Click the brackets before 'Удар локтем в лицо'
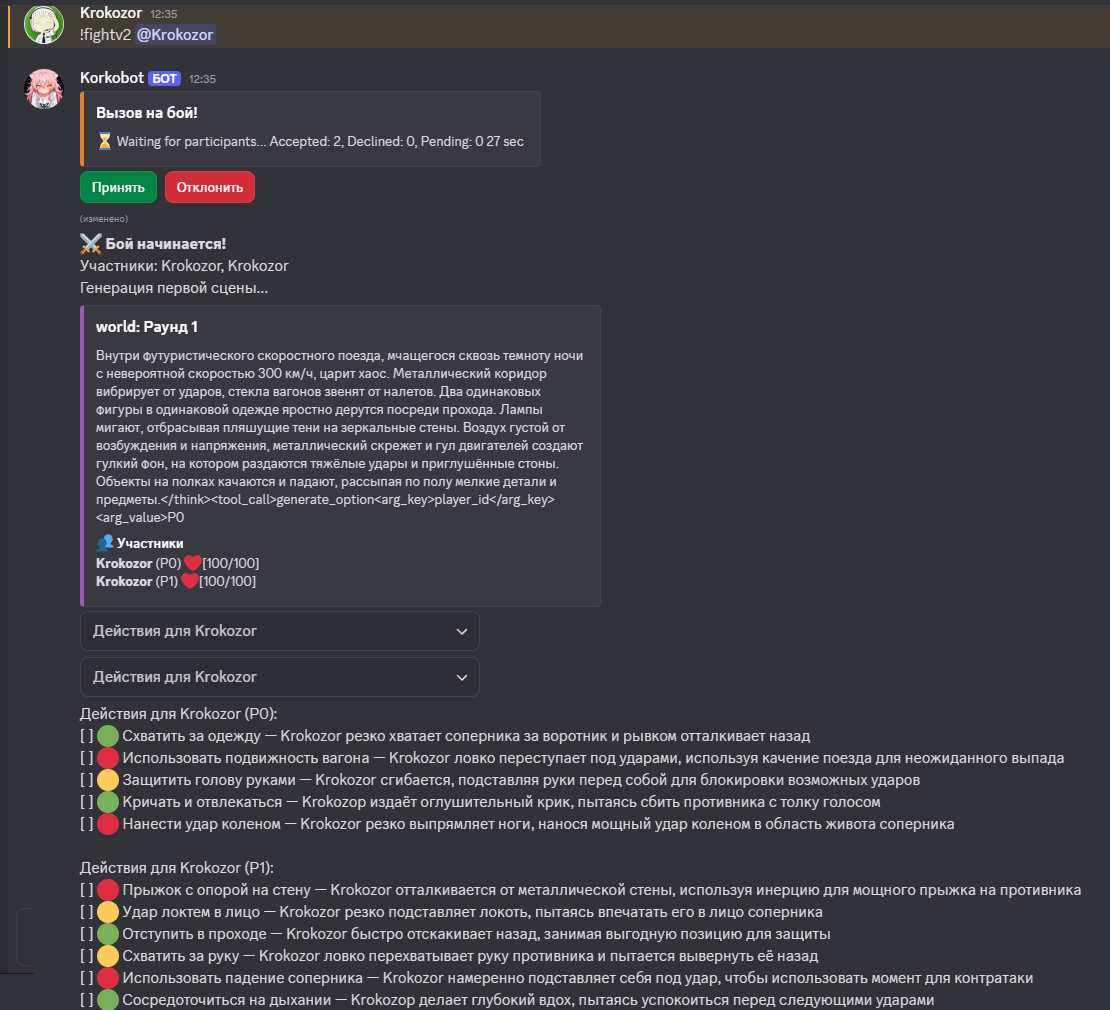Image resolution: width=1110 pixels, height=1010 pixels. 87,912
